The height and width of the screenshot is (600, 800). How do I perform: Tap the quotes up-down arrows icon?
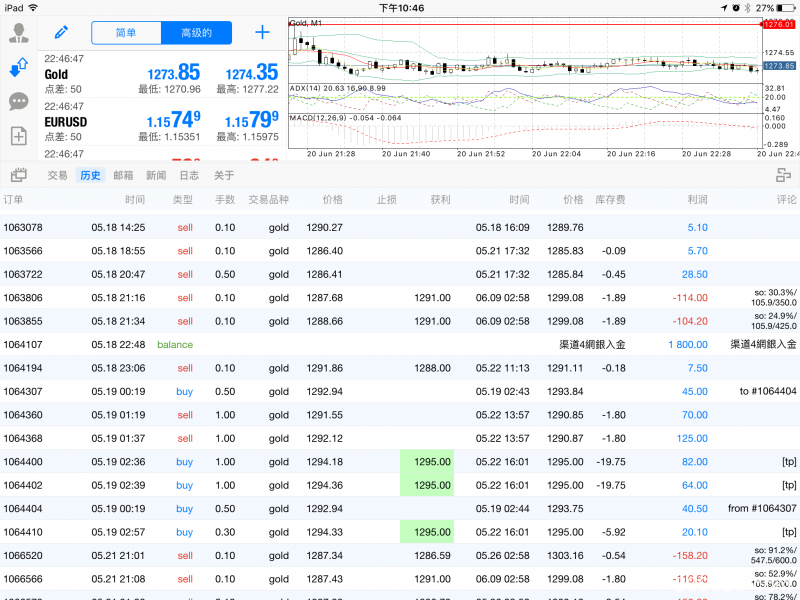point(19,67)
